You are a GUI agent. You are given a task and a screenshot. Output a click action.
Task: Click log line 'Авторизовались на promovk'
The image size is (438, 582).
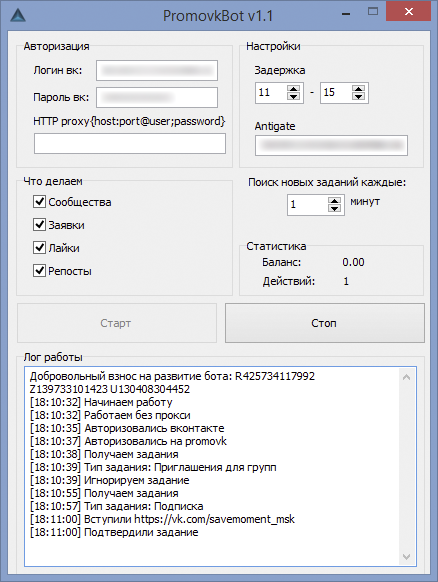(x=128, y=441)
